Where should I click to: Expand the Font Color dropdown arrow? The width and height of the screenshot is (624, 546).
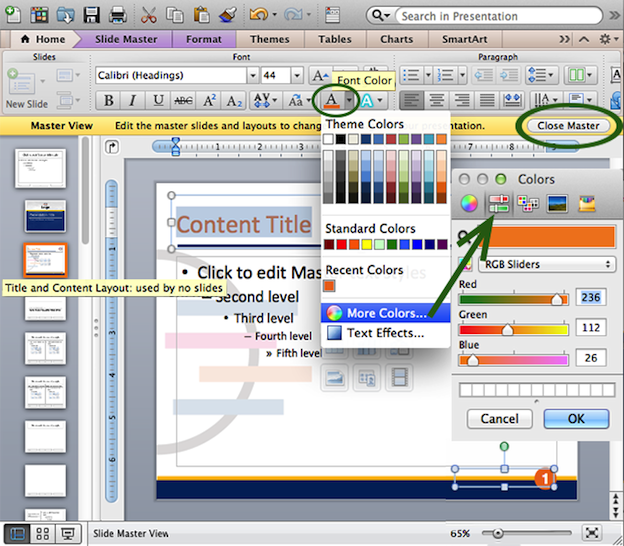(349, 100)
